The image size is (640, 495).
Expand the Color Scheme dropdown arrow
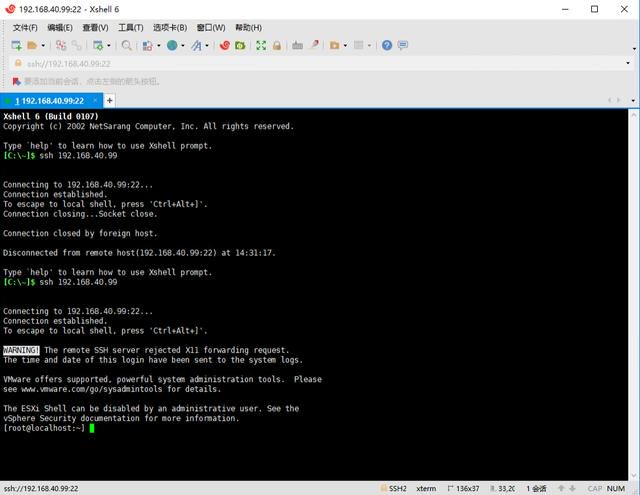(158, 45)
